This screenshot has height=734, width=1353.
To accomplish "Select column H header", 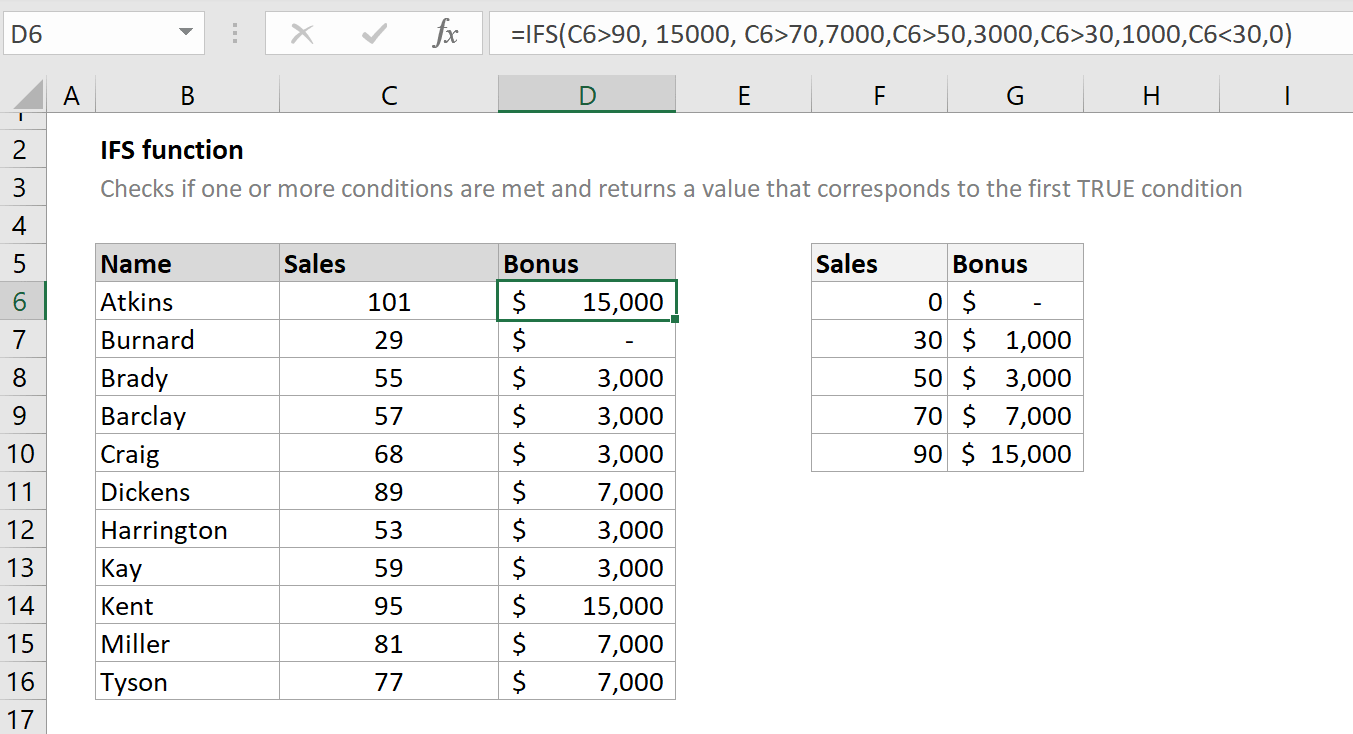I will tap(1151, 96).
